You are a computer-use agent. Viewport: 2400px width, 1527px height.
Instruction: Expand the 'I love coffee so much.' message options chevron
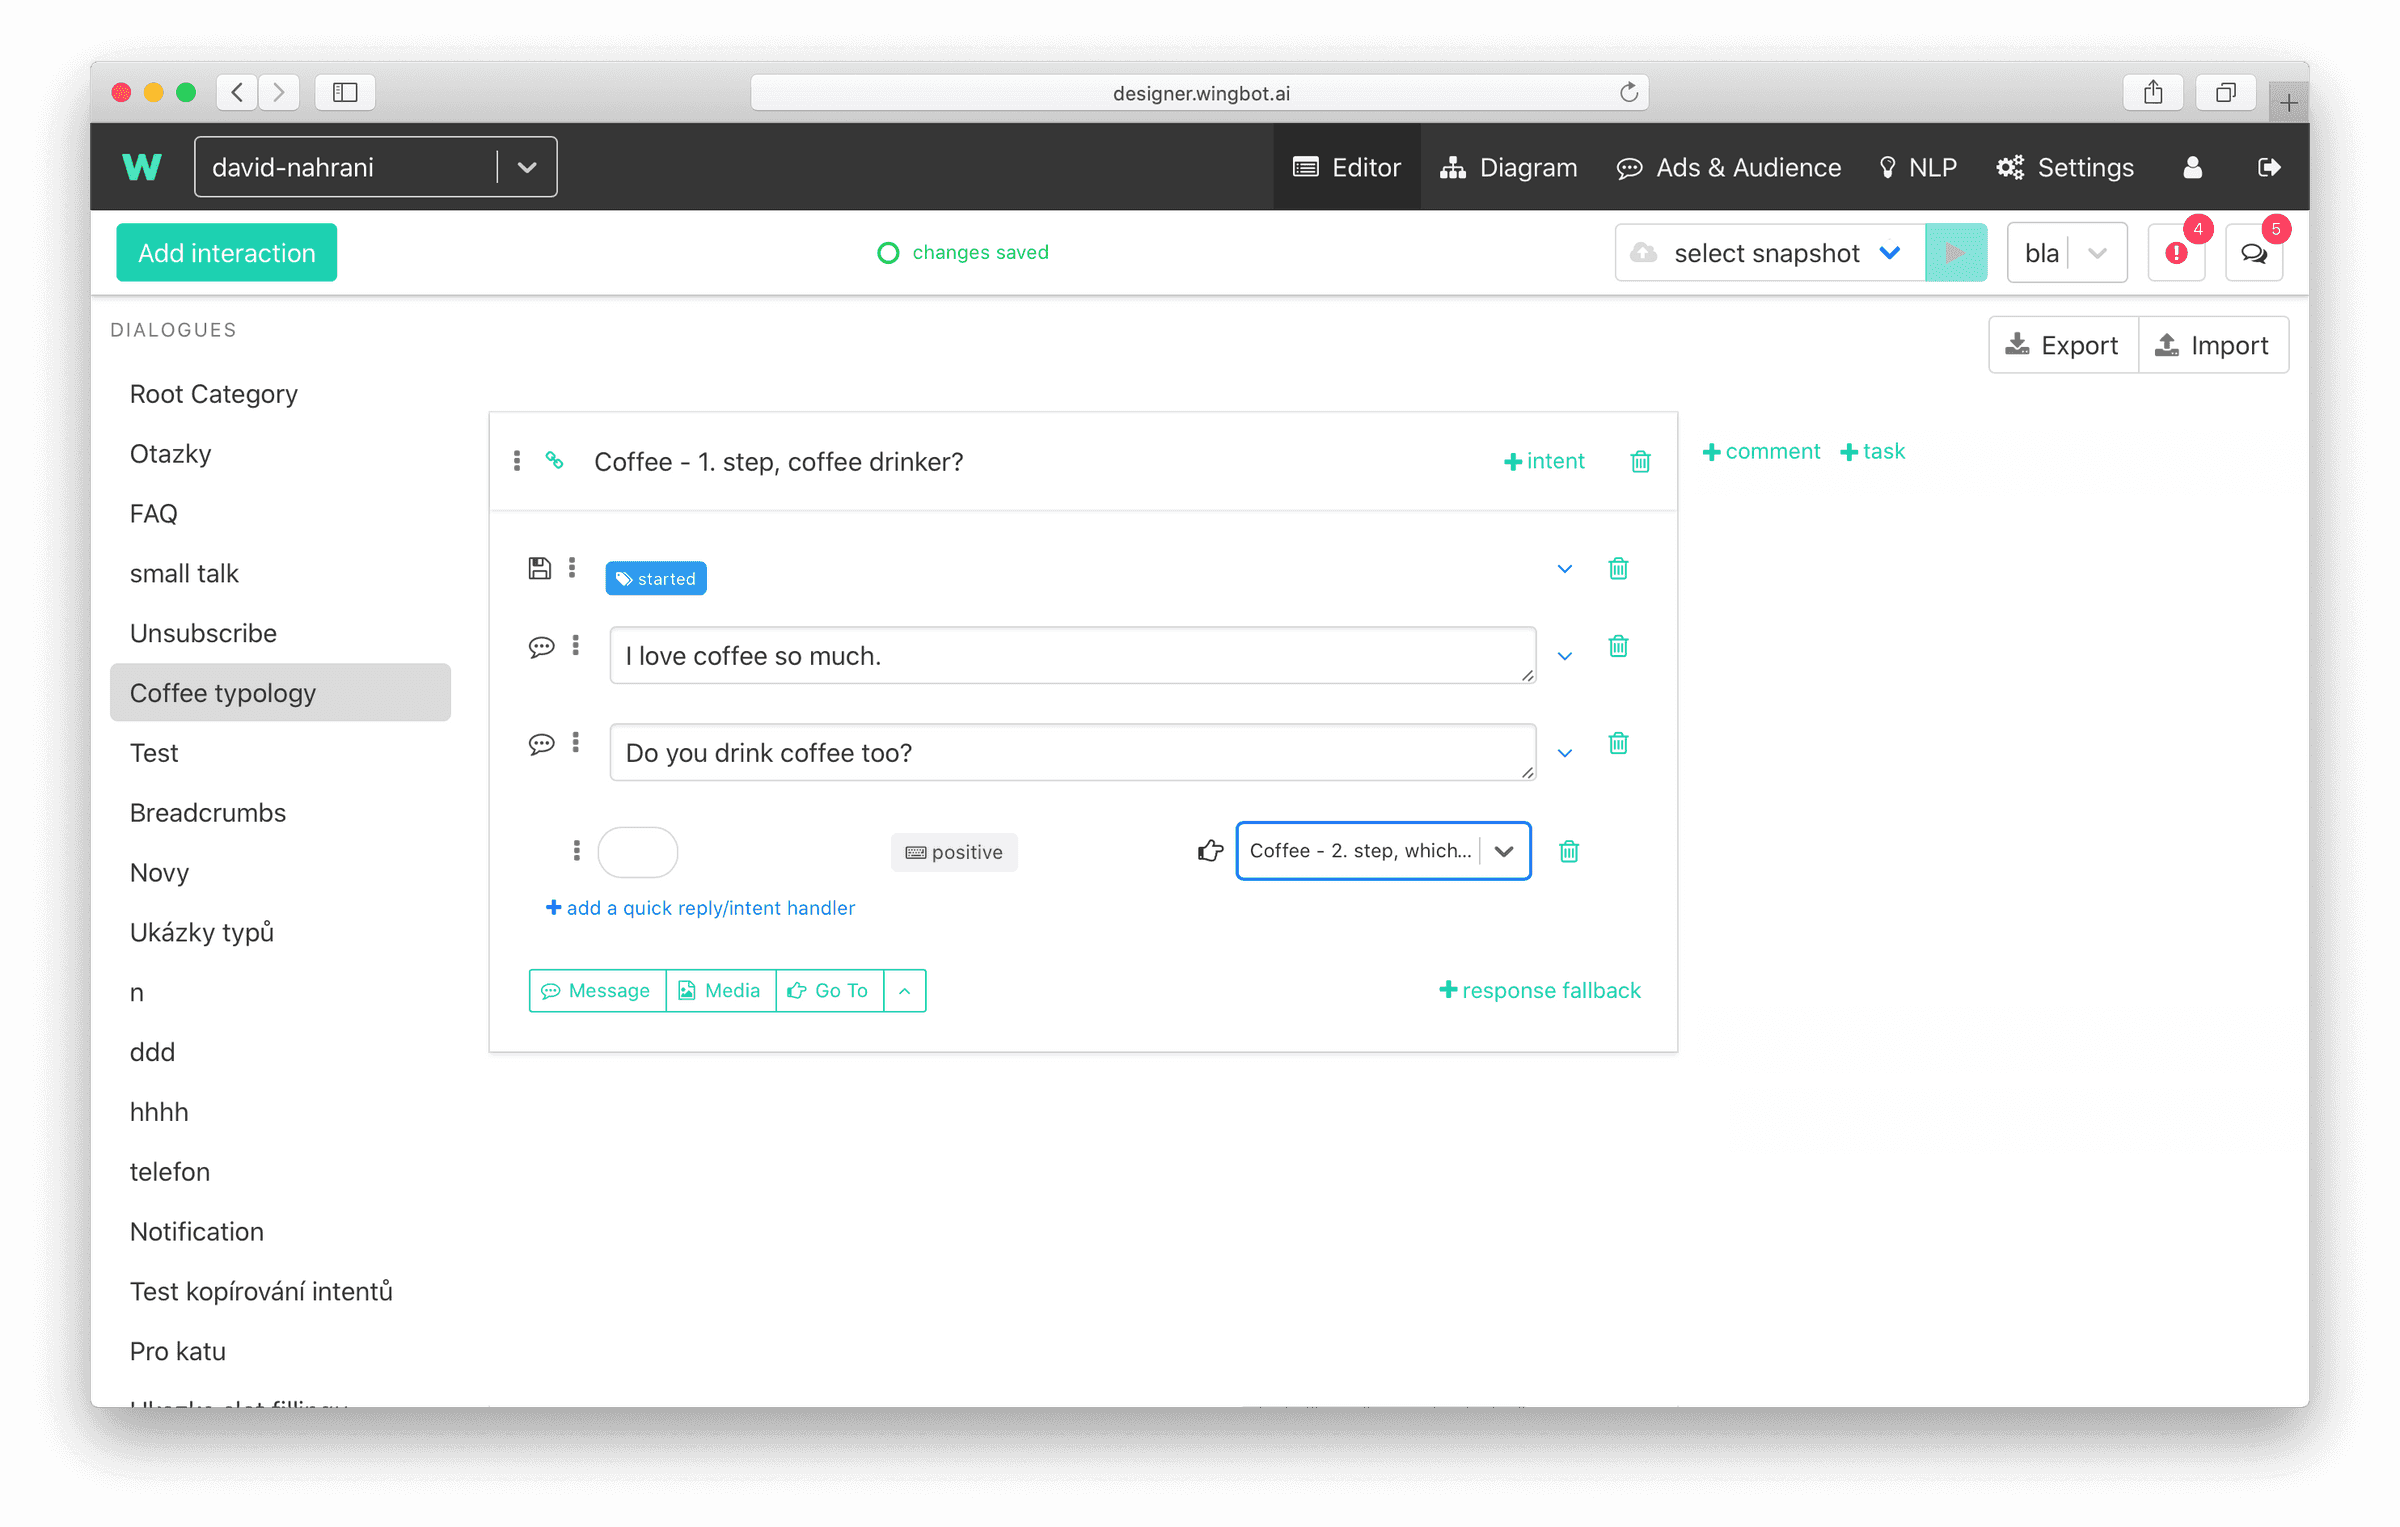click(1564, 656)
